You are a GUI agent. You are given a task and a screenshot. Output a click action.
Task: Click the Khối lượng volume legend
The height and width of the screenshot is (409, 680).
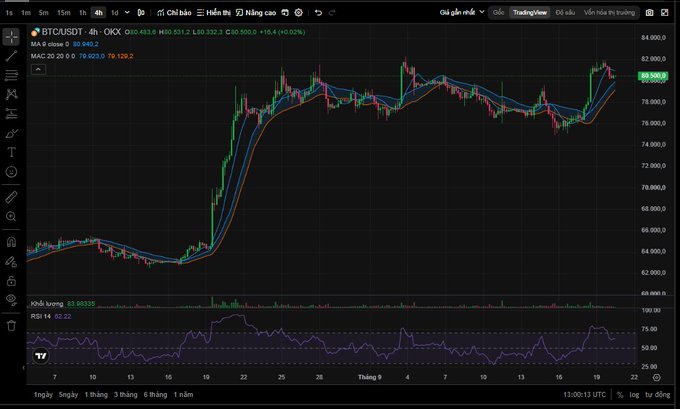(47, 304)
